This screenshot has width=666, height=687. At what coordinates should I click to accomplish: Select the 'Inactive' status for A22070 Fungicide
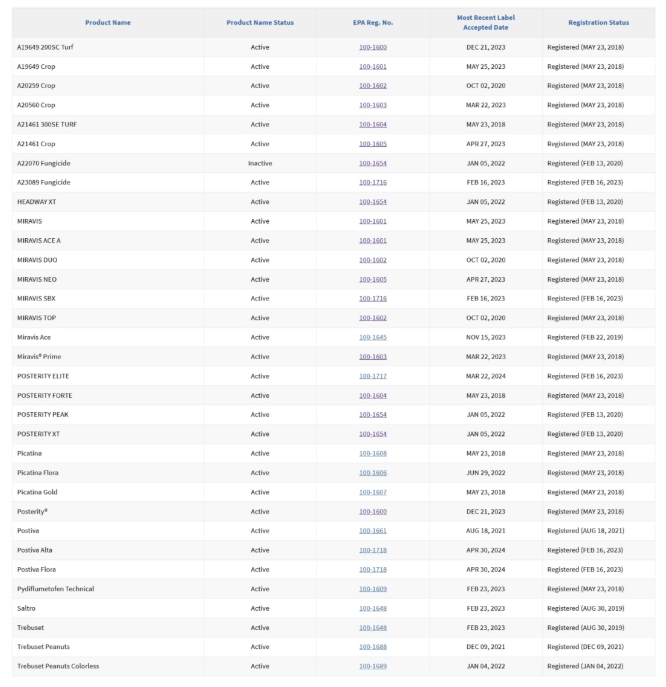click(x=260, y=163)
